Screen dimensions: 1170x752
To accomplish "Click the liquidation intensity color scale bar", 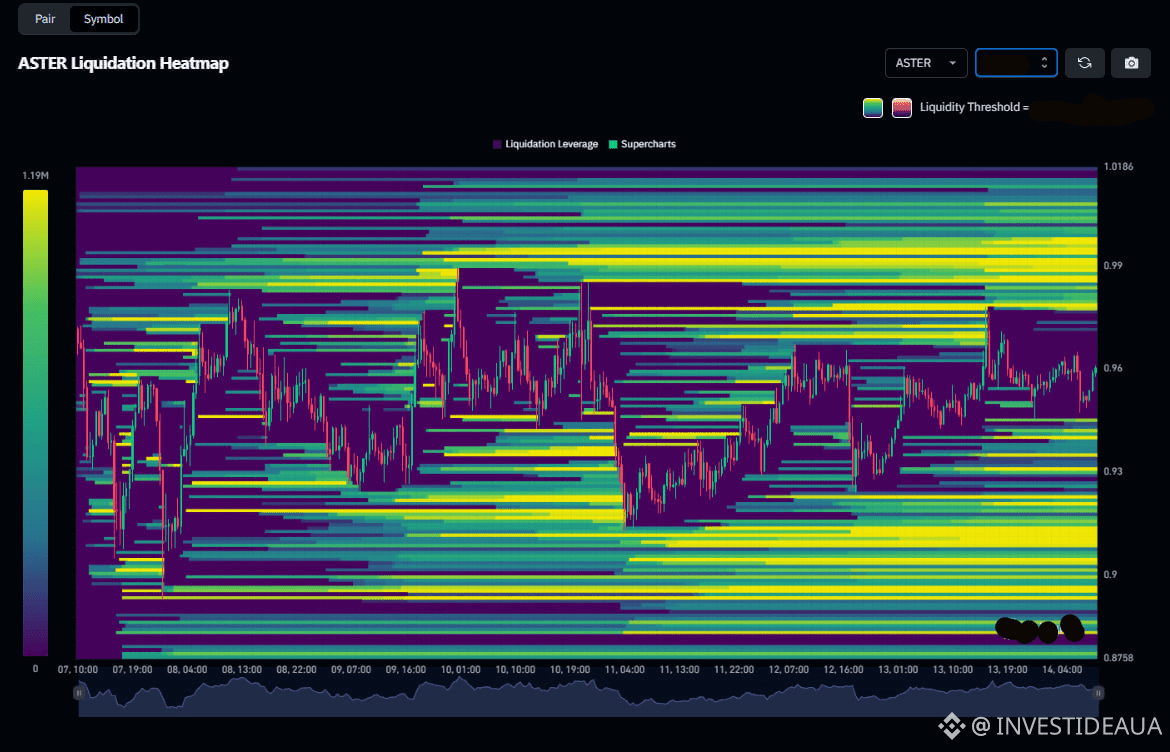I will [x=35, y=422].
